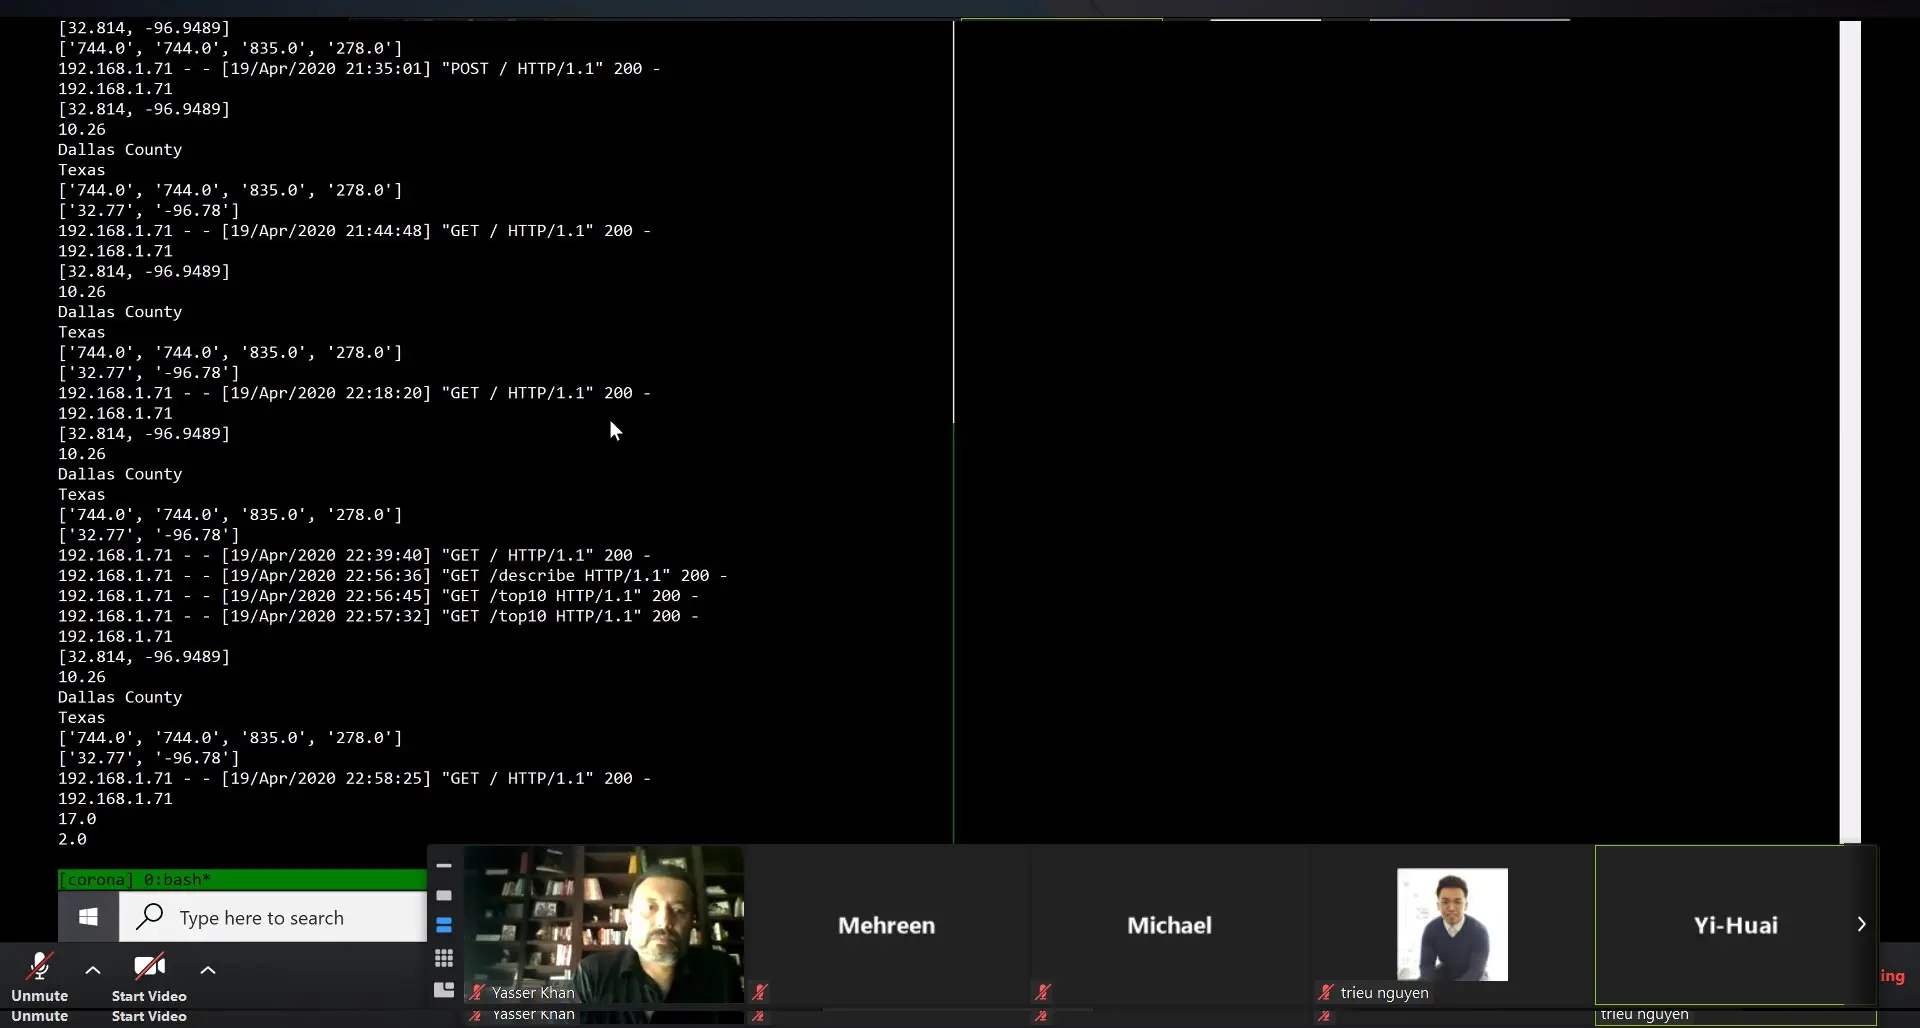Screen dimensions: 1920x1028
Task: Click the Windows Start button
Action: click(87, 916)
